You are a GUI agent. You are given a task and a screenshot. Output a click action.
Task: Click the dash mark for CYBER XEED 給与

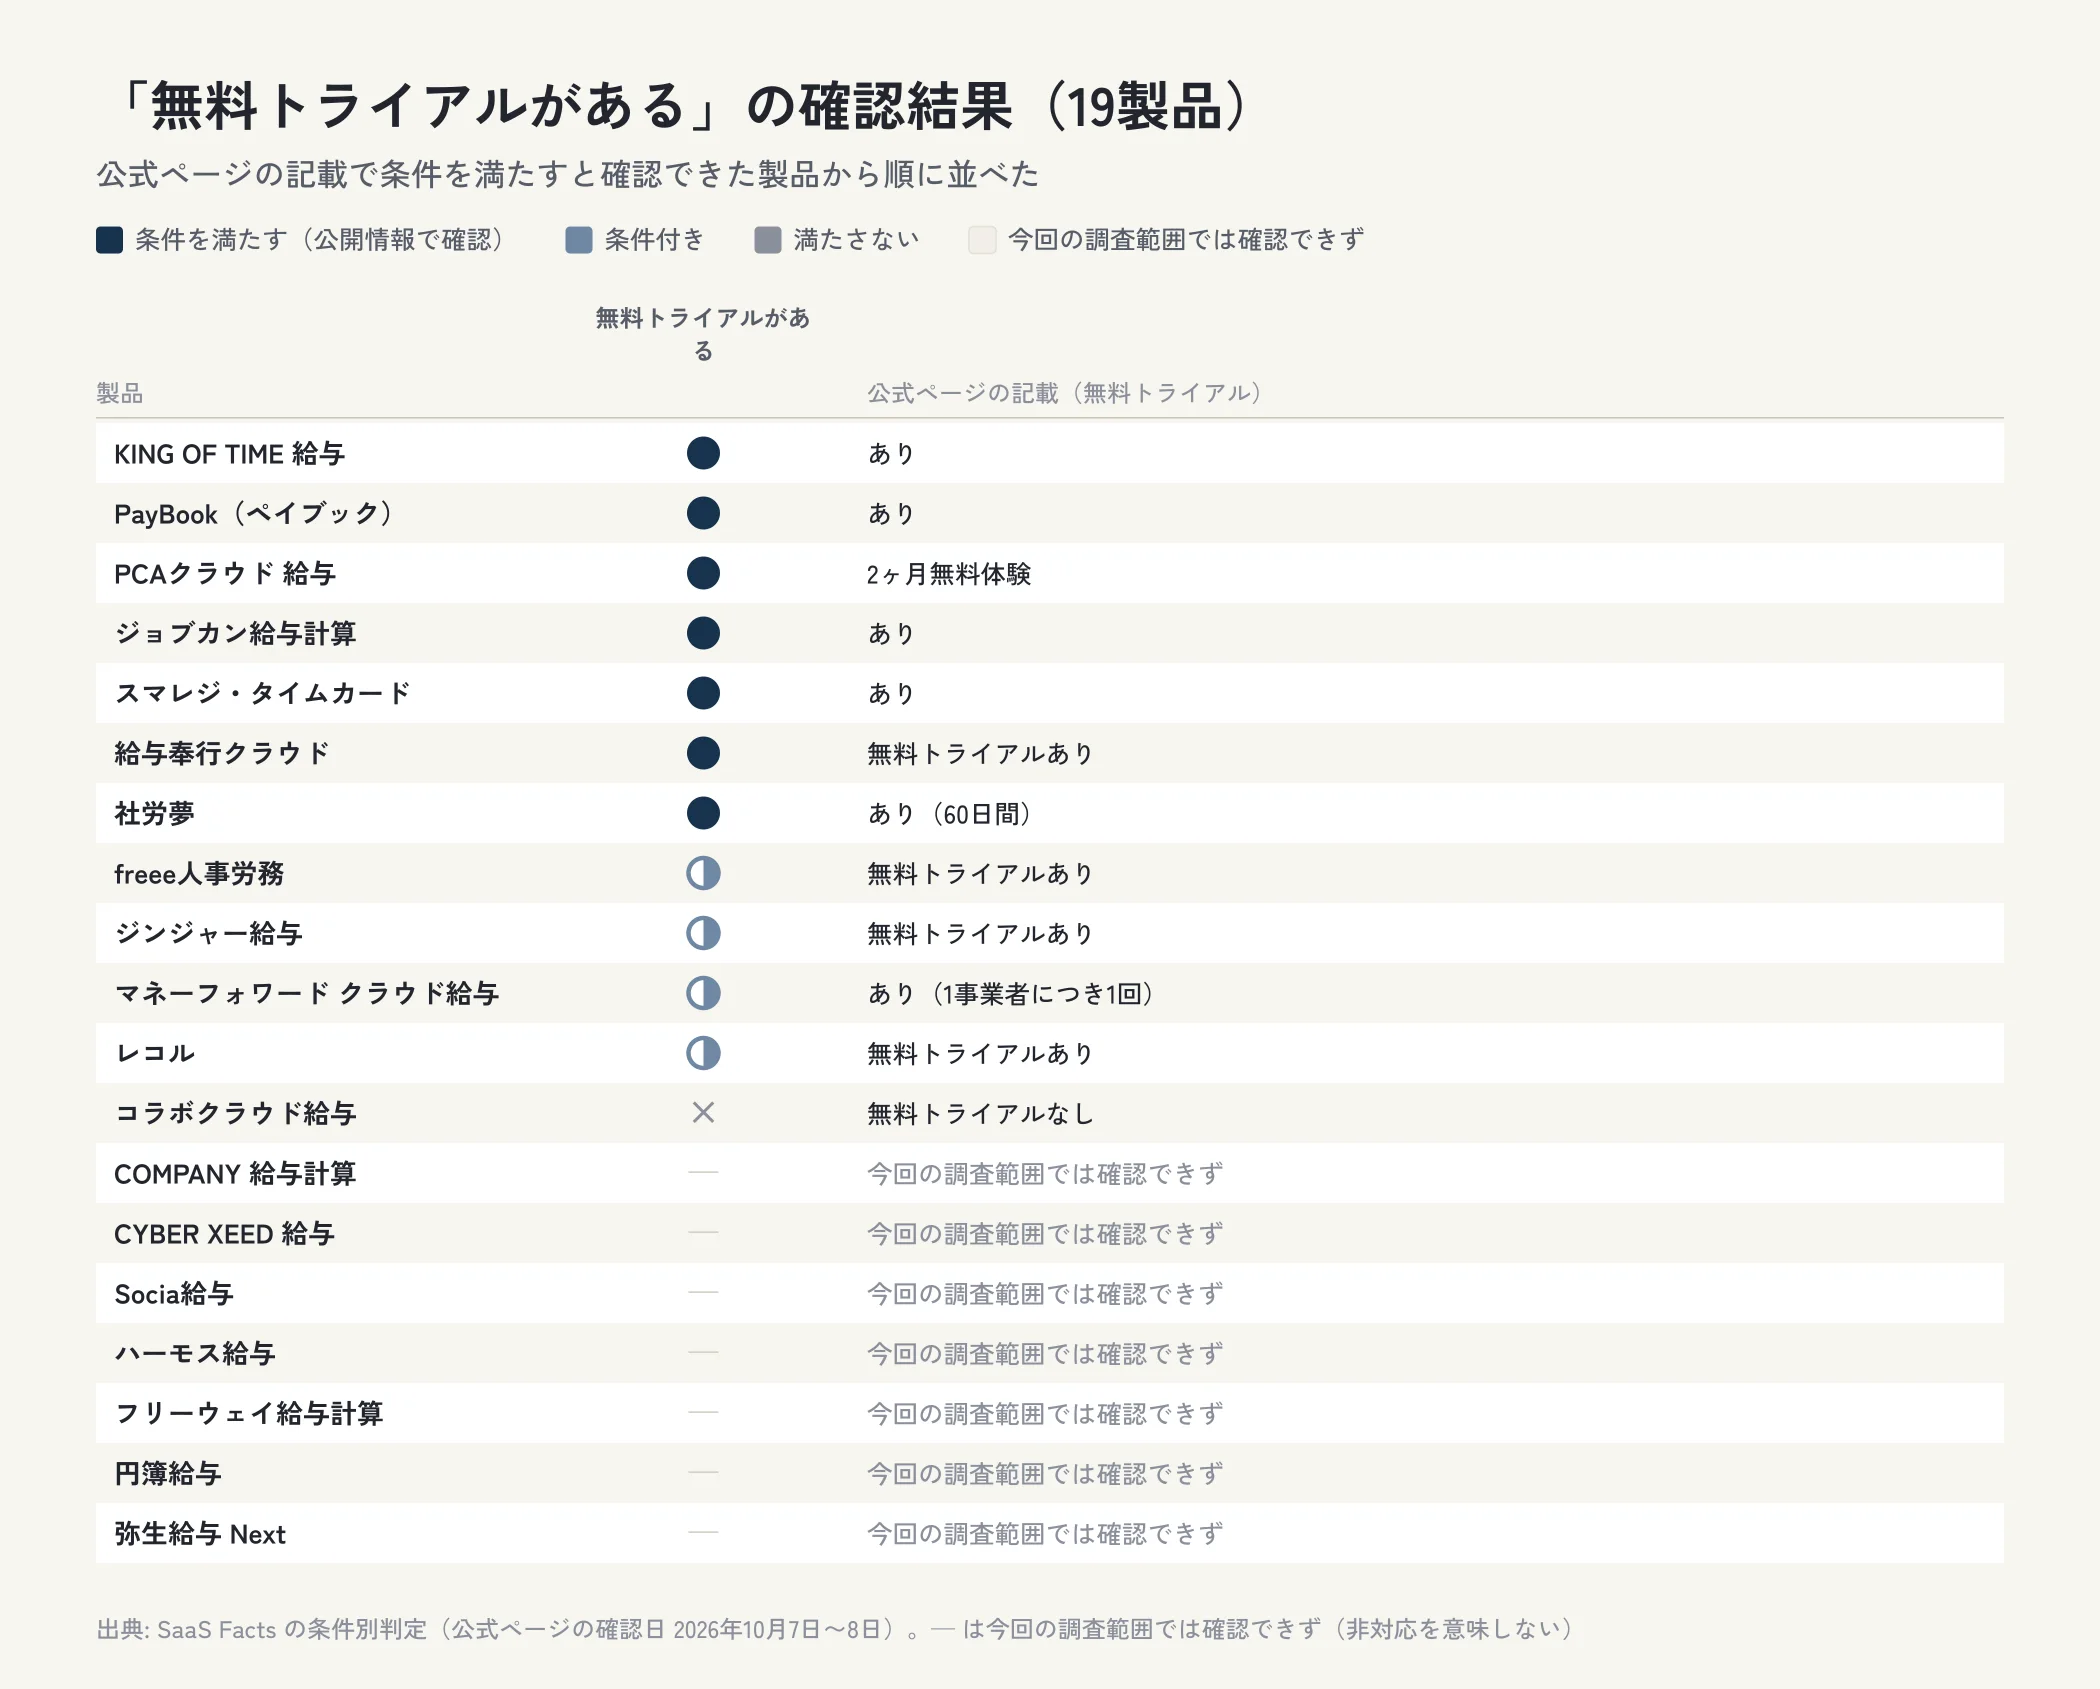[x=703, y=1232]
